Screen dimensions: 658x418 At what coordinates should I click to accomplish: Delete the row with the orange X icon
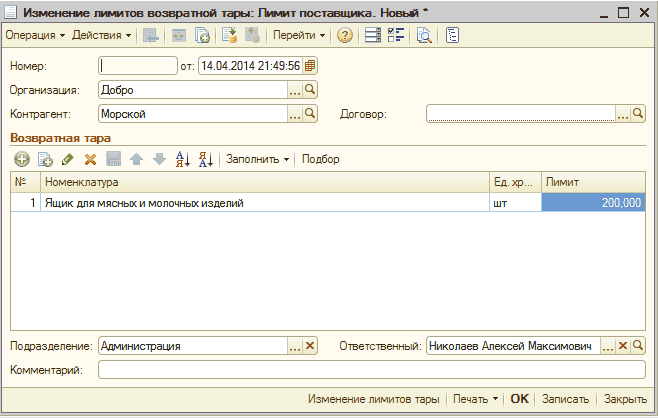pos(90,159)
